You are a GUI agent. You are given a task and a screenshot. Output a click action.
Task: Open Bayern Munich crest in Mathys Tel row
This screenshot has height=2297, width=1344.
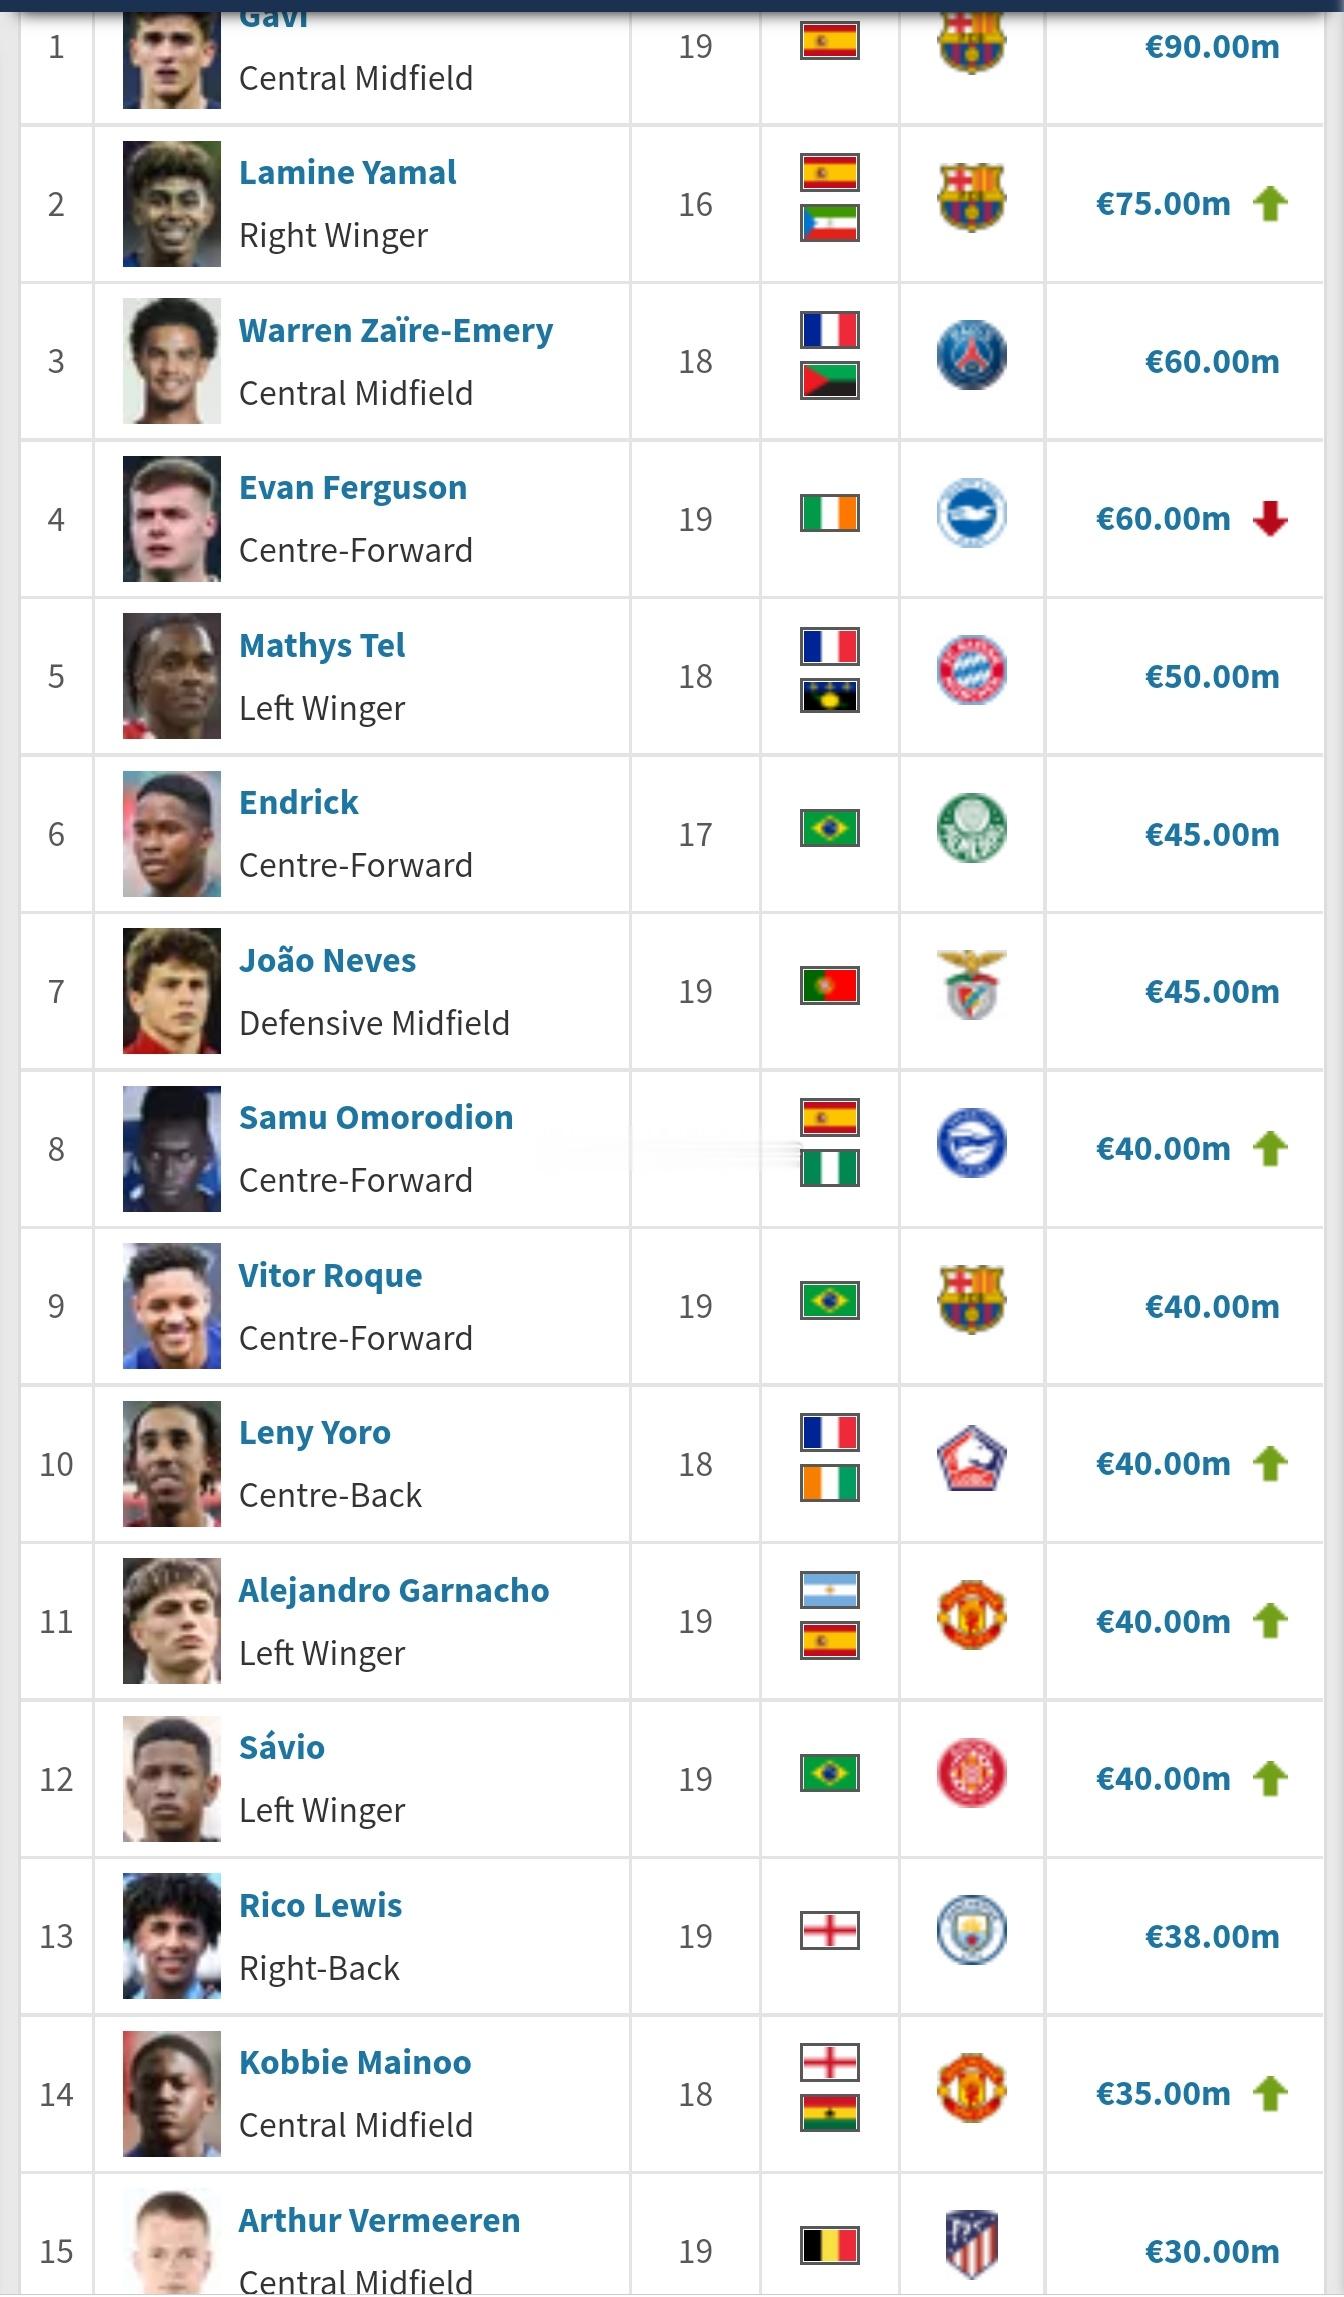(x=972, y=671)
